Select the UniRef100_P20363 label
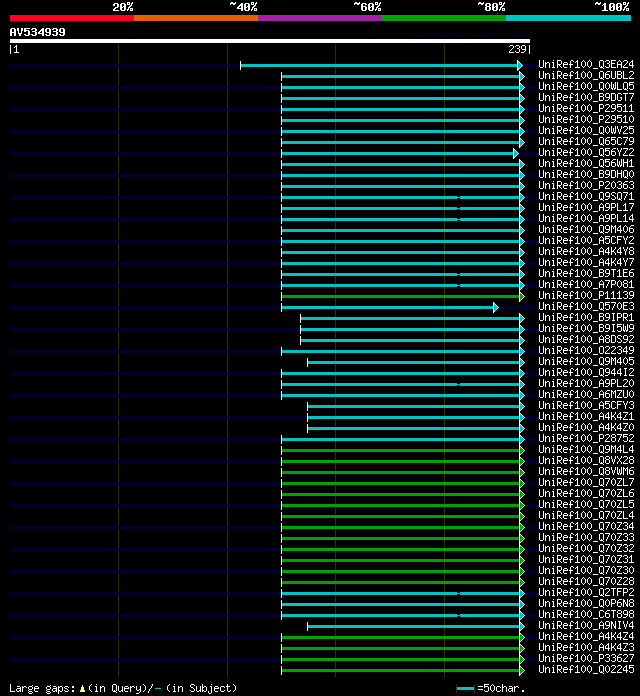This screenshot has width=640, height=696. pyautogui.click(x=586, y=185)
